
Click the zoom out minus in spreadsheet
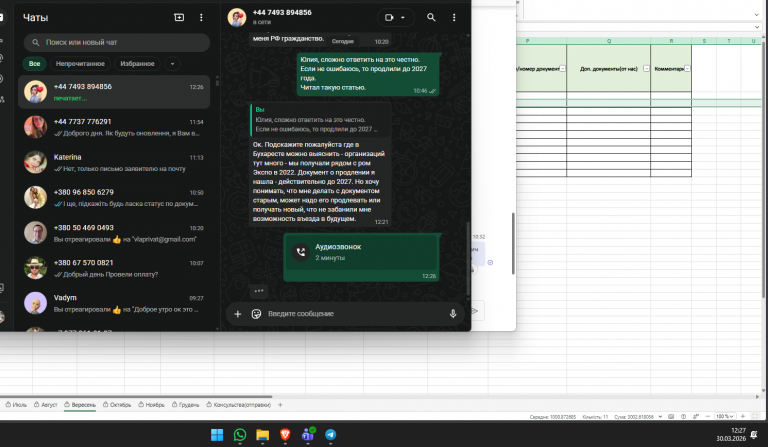708,417
